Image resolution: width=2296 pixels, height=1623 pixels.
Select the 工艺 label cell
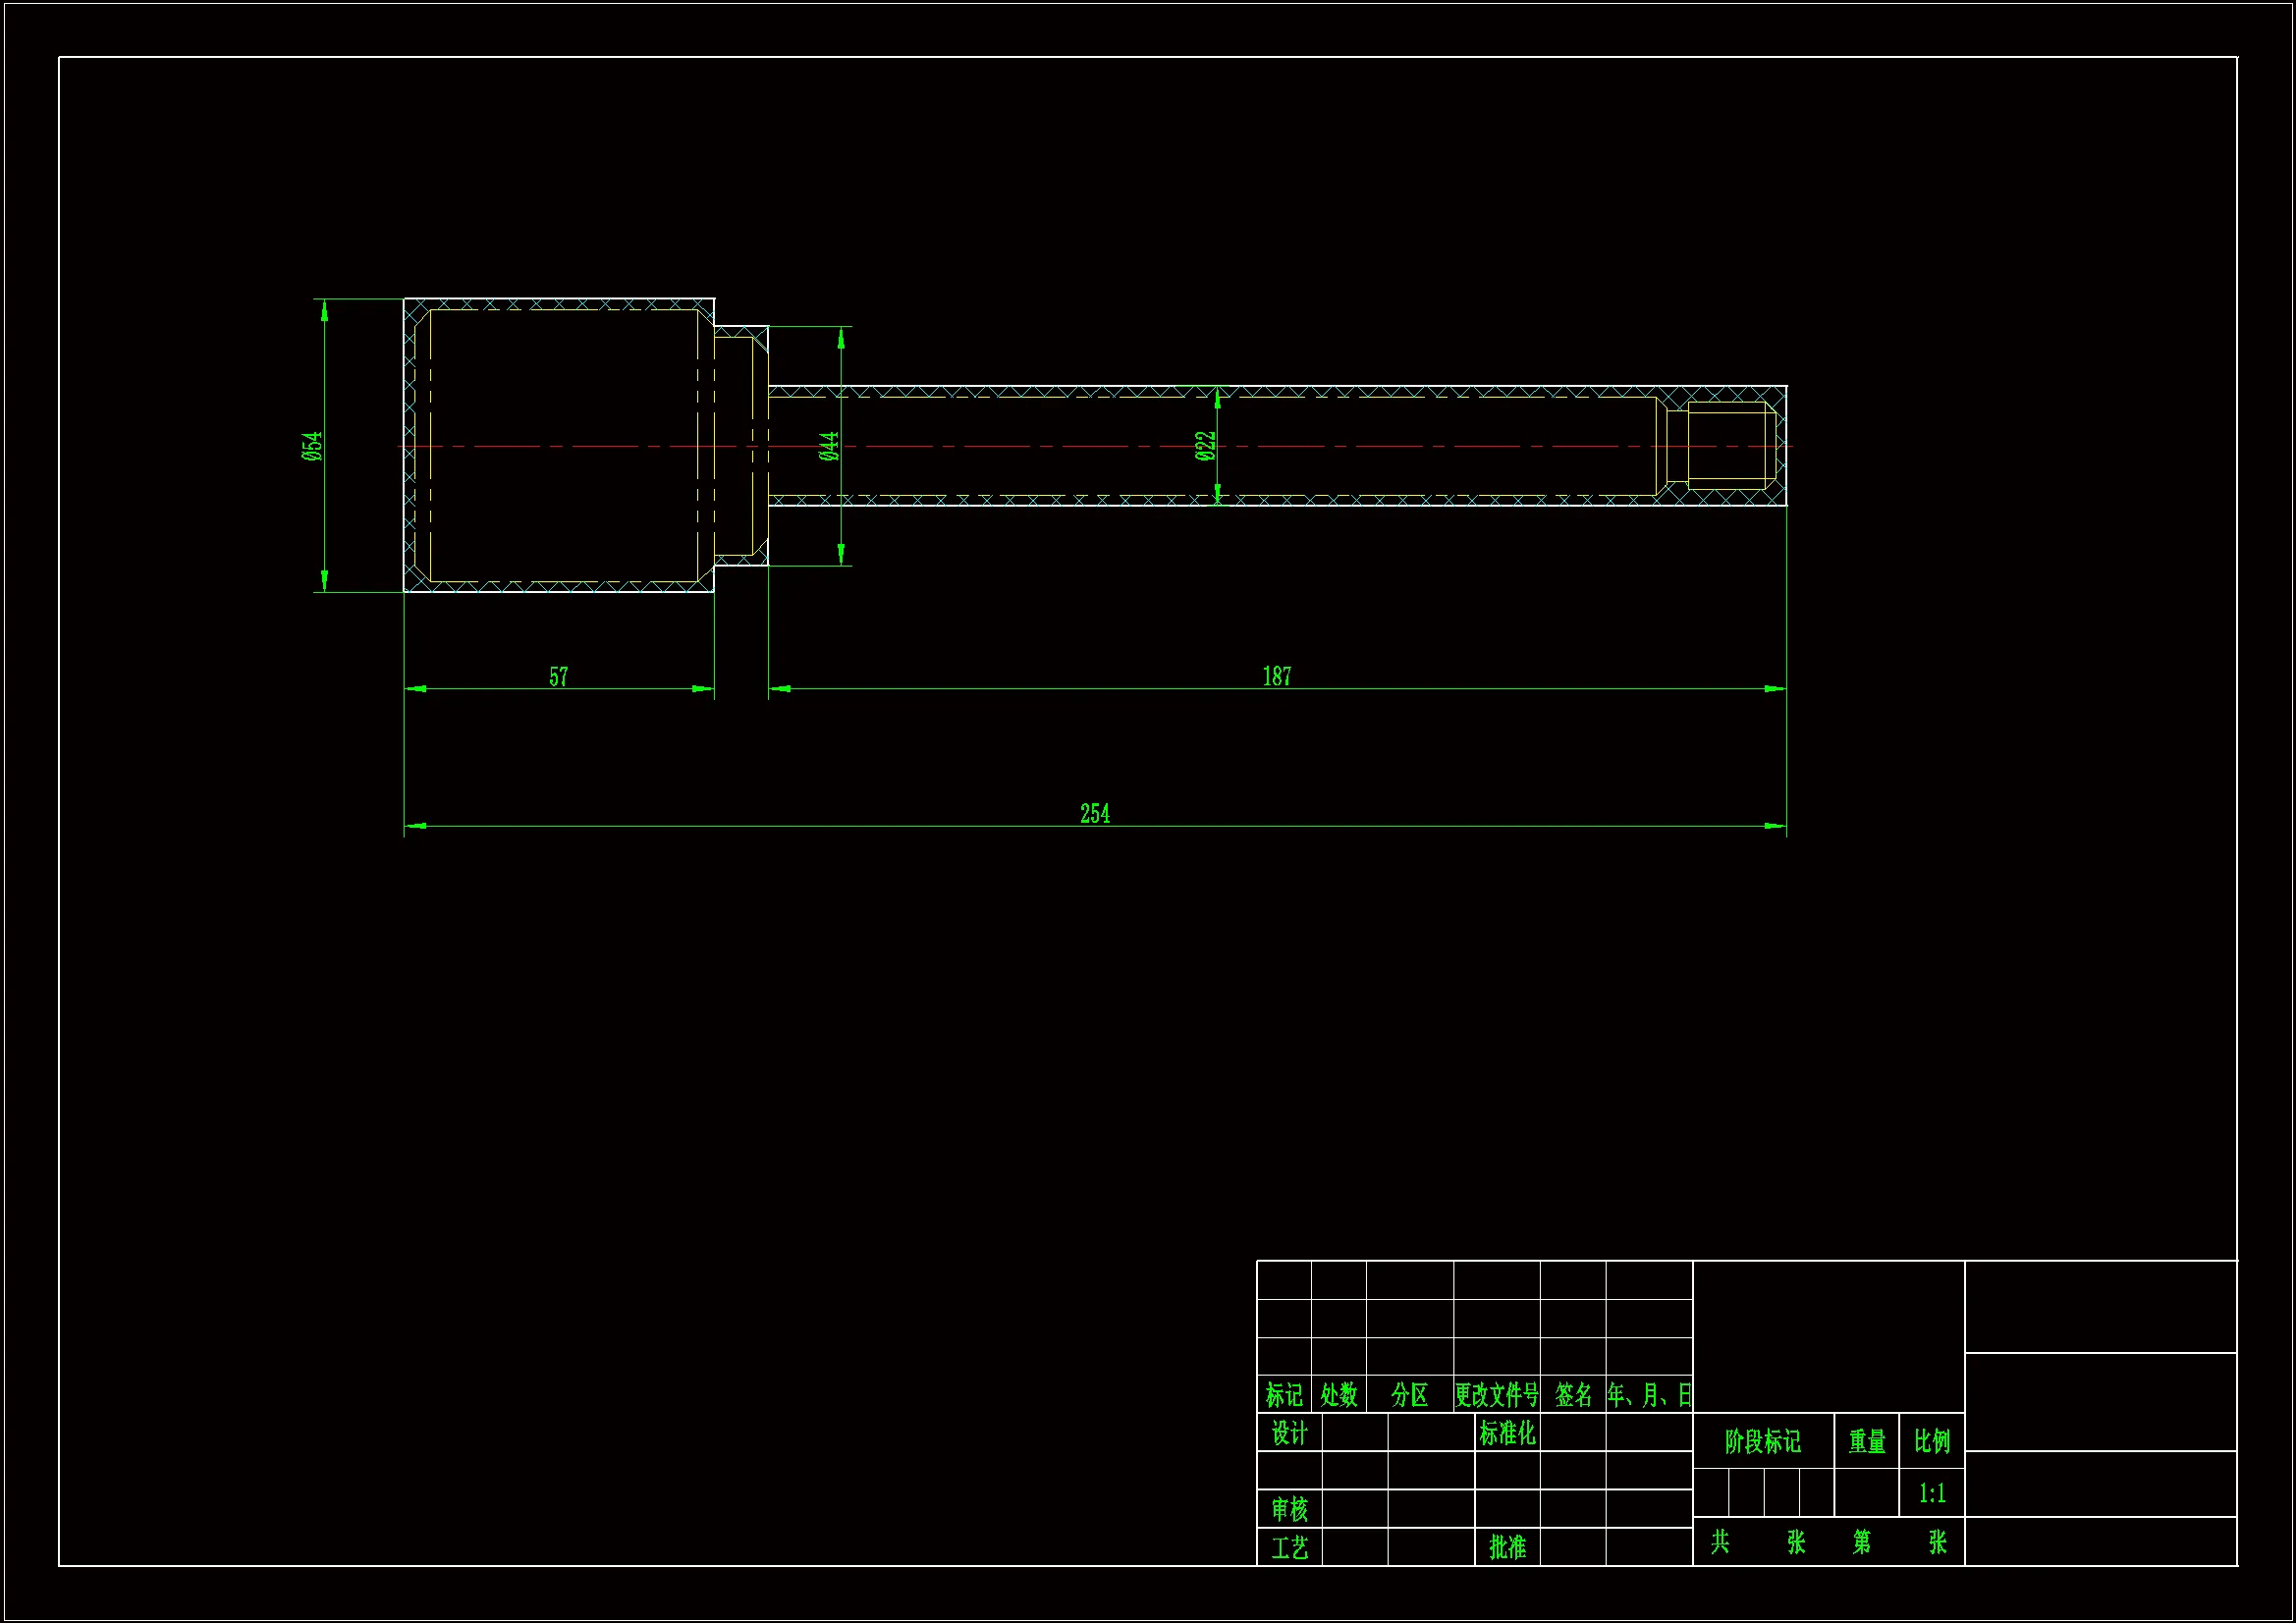(x=1289, y=1547)
